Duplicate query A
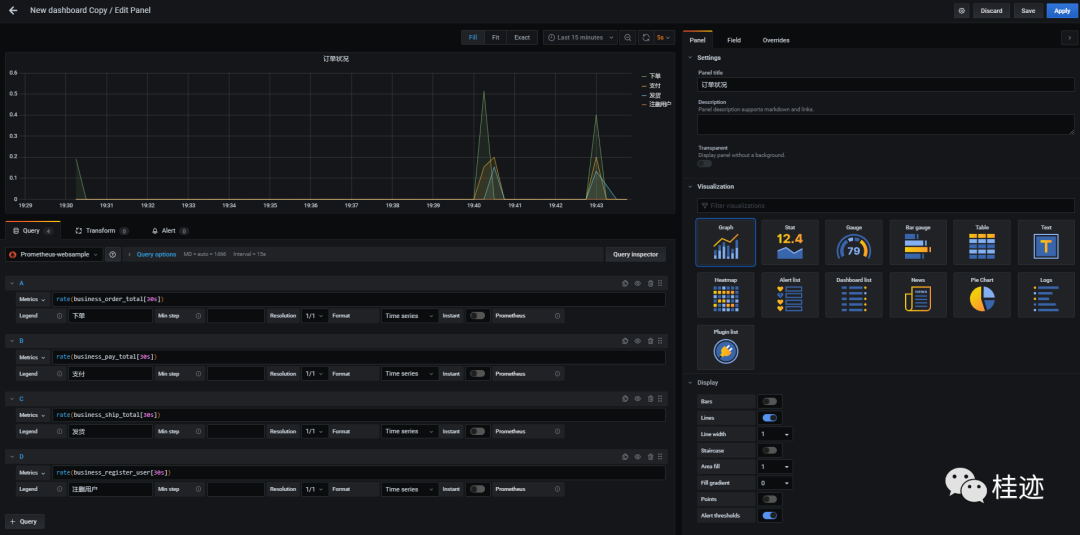This screenshot has height=535, width=1080. pyautogui.click(x=625, y=283)
